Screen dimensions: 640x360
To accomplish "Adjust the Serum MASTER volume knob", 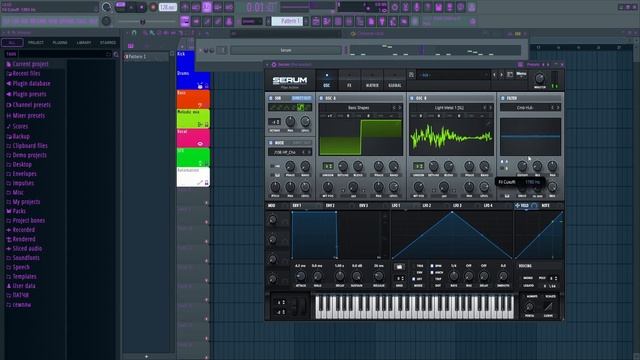I will [539, 78].
